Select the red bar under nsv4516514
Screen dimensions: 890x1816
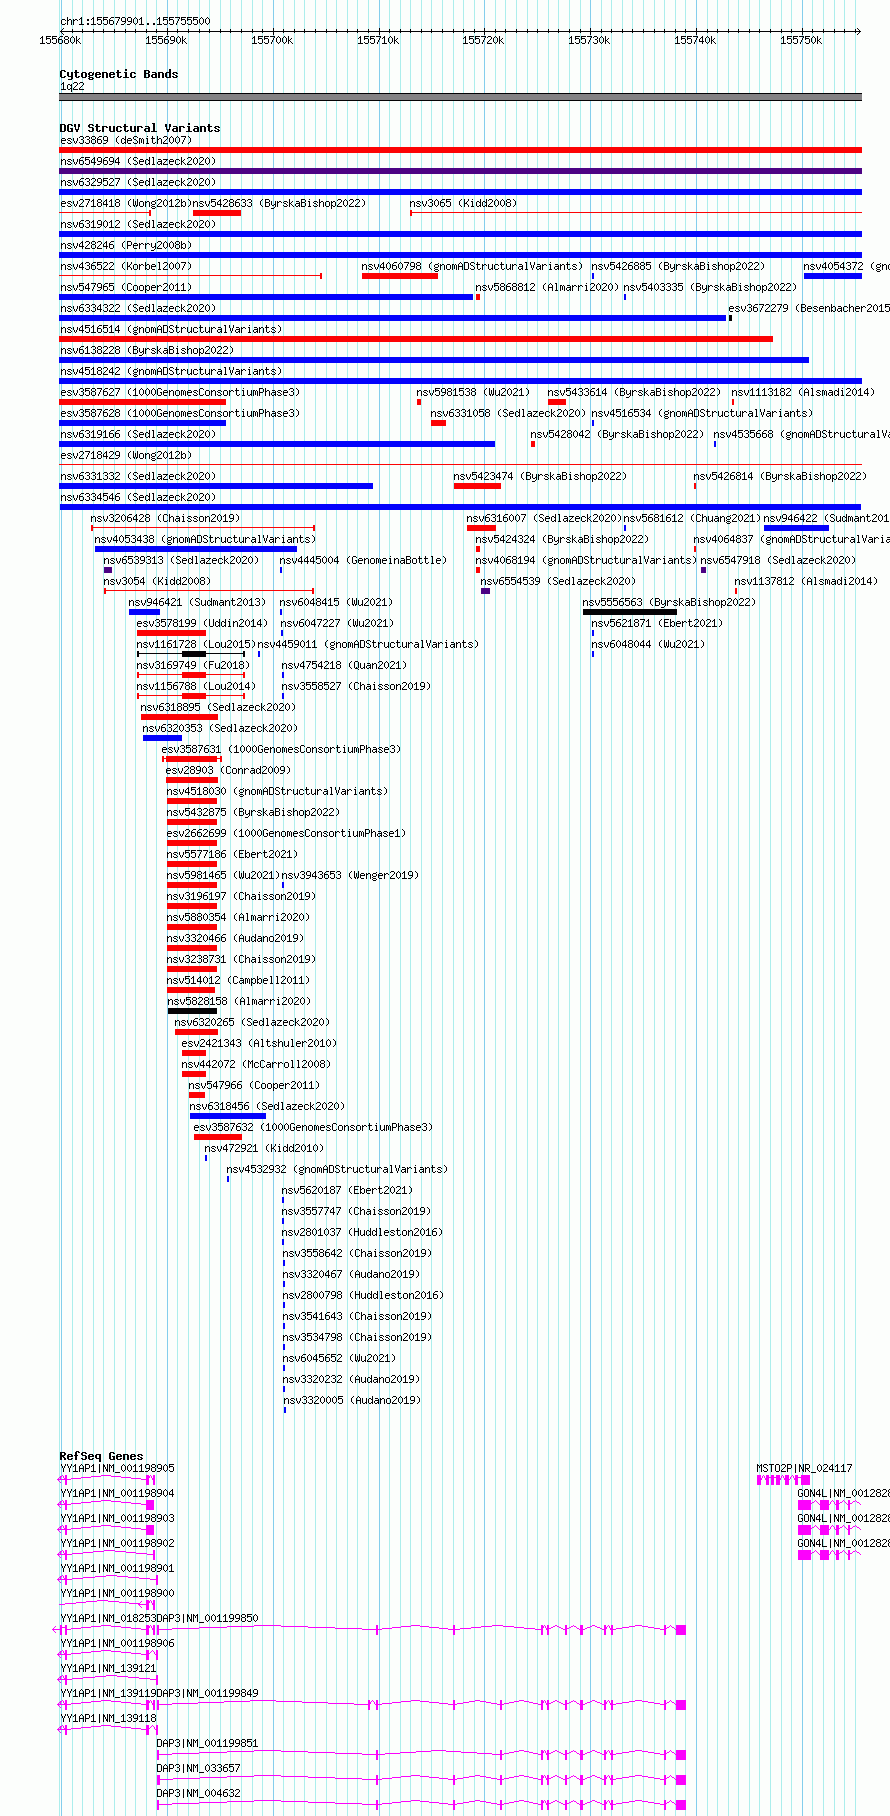pyautogui.click(x=416, y=339)
